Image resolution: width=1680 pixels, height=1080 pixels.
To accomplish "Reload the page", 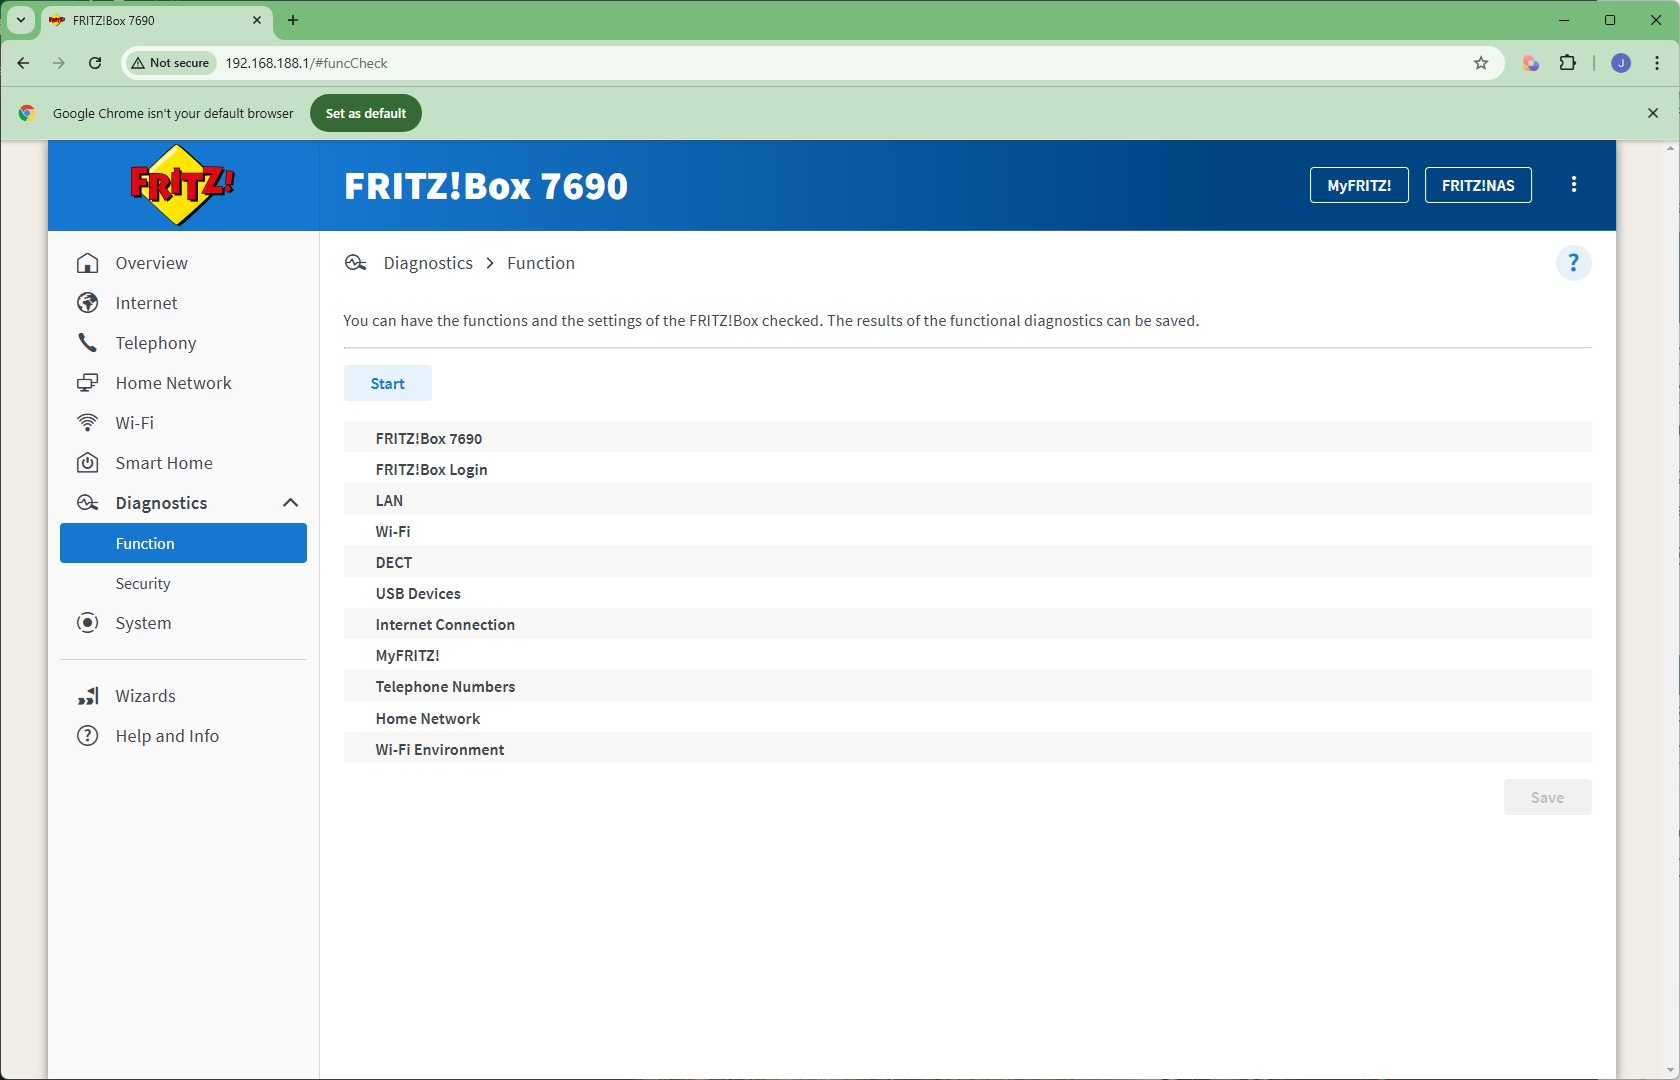I will [95, 63].
